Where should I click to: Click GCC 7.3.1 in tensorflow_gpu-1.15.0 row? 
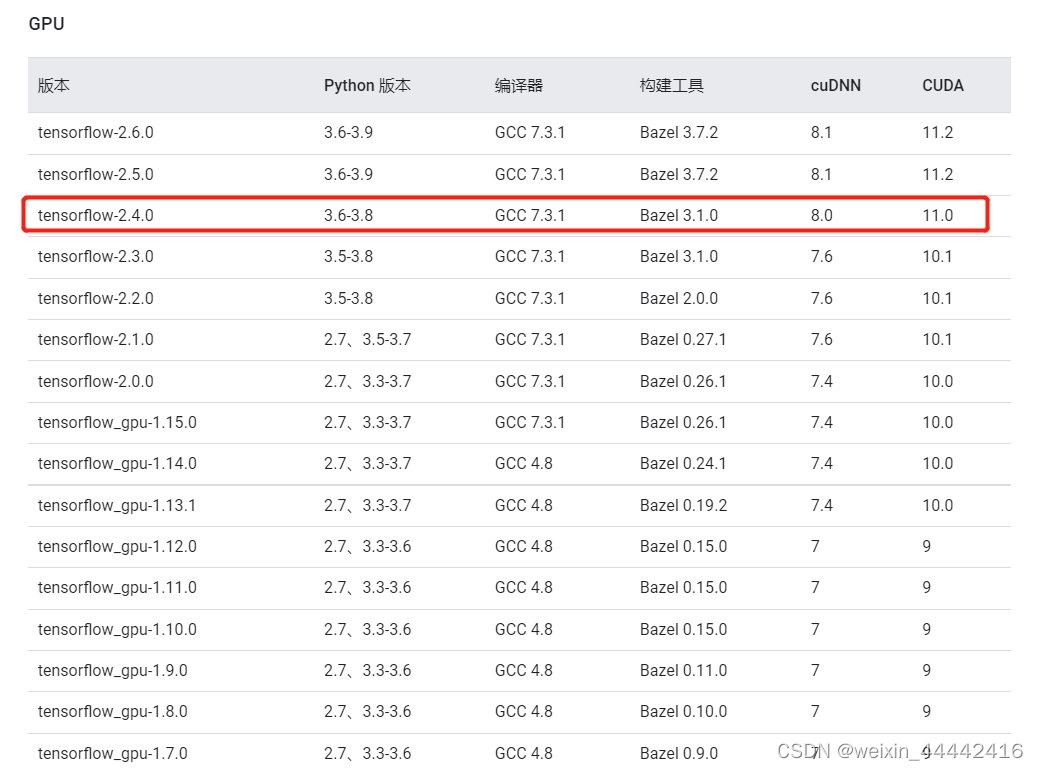(x=530, y=422)
